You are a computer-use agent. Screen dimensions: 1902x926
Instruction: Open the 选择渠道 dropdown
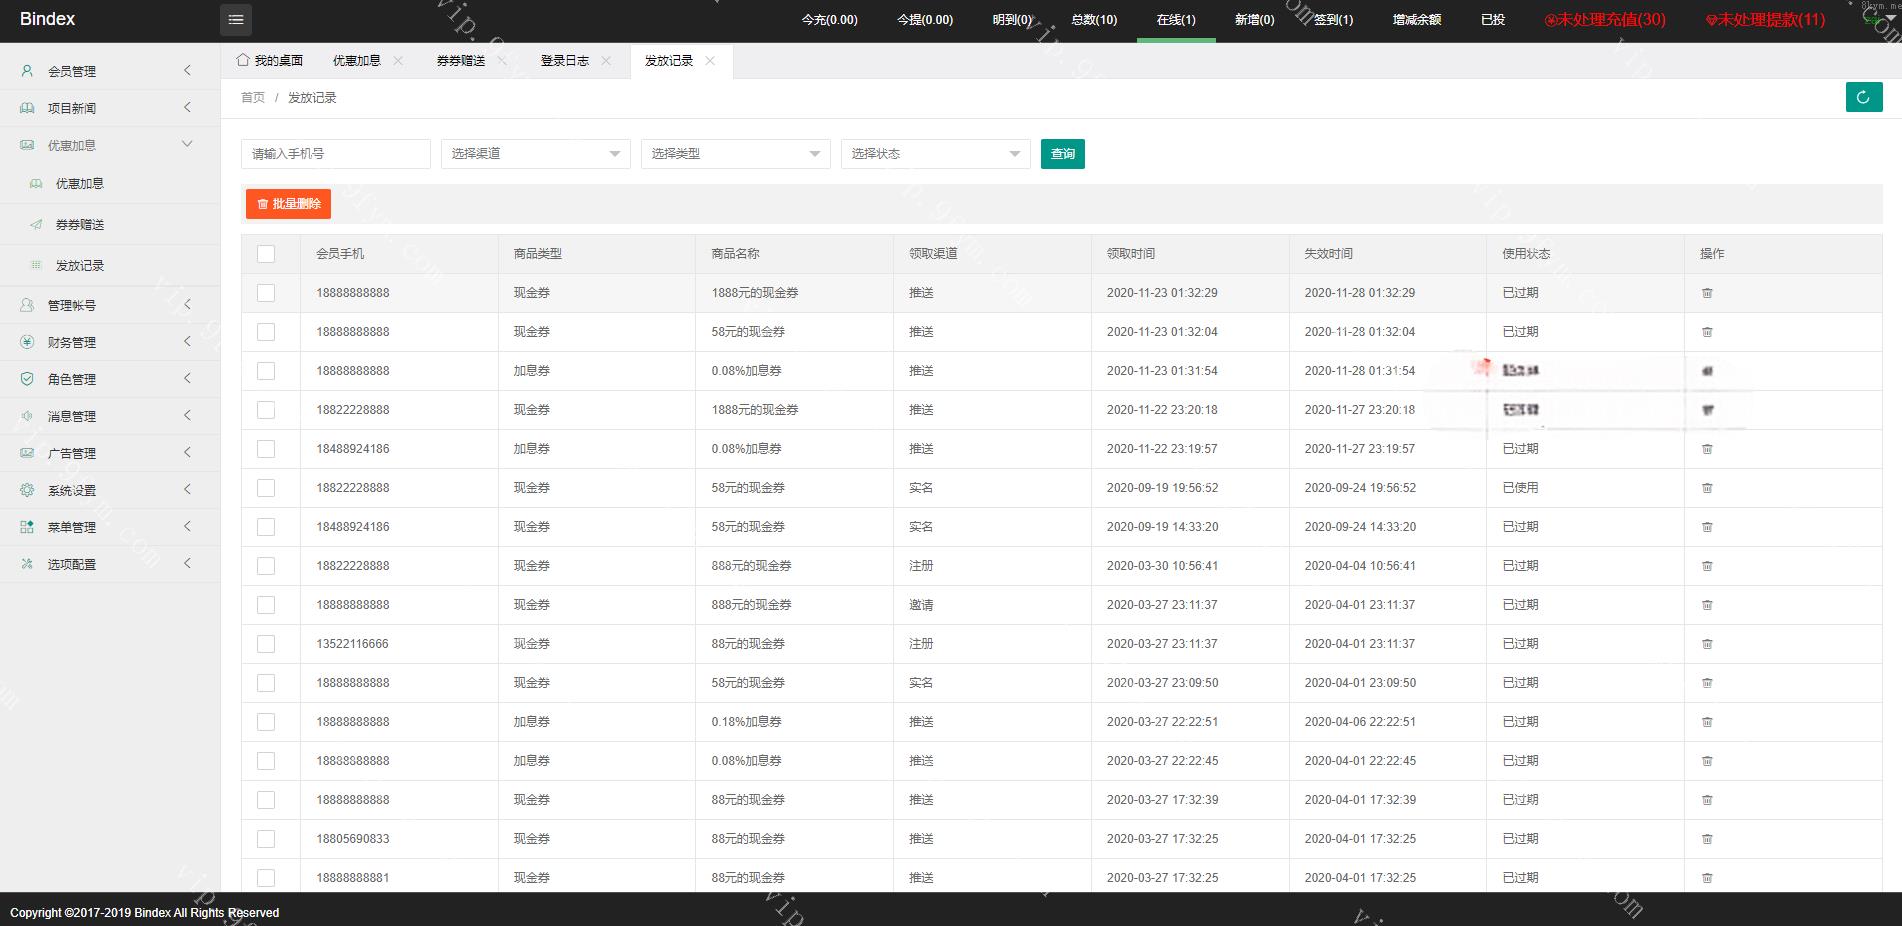[x=535, y=154]
